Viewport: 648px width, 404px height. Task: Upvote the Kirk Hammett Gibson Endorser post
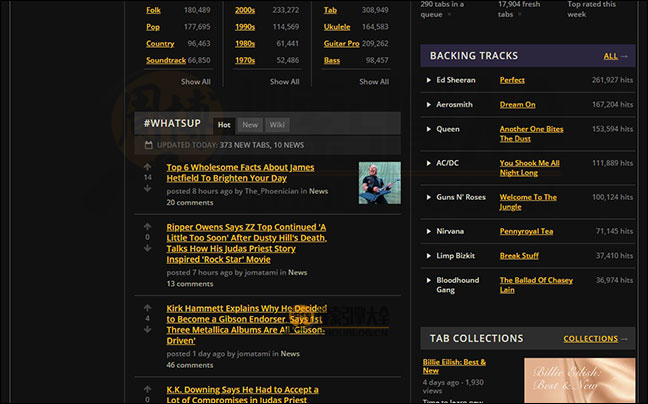pyautogui.click(x=148, y=308)
